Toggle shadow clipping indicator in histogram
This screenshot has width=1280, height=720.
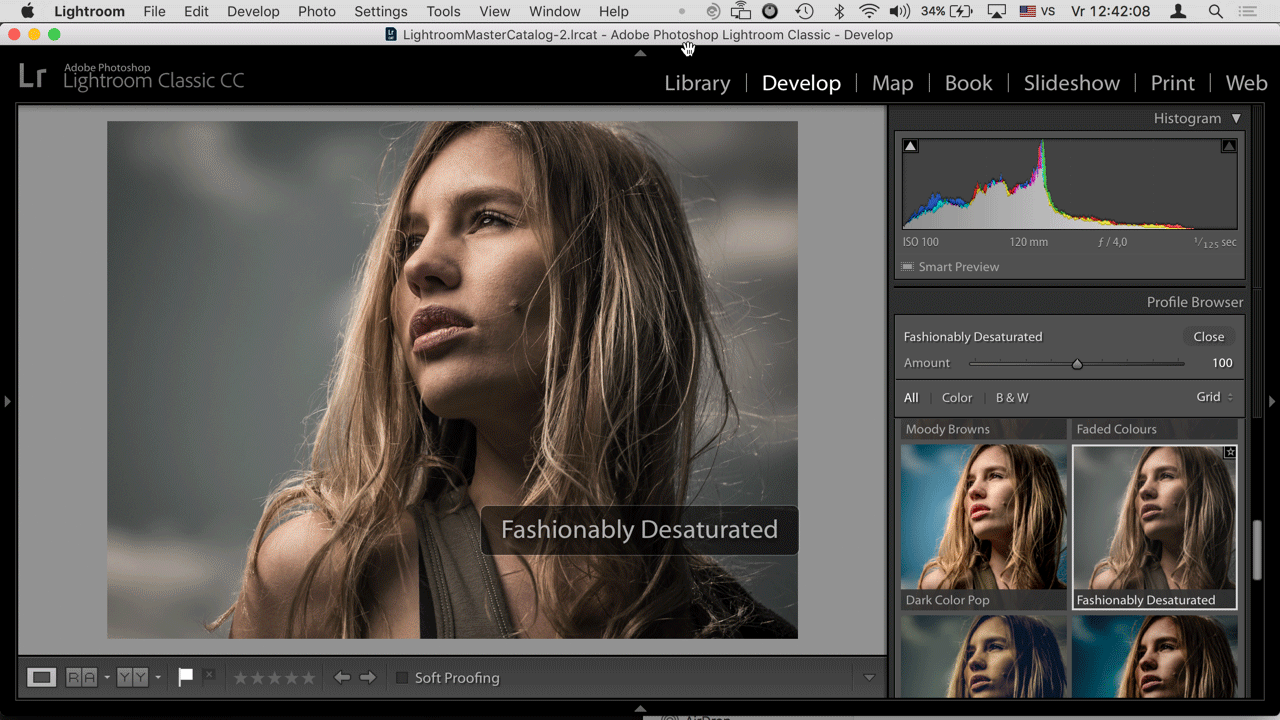pyautogui.click(x=910, y=146)
